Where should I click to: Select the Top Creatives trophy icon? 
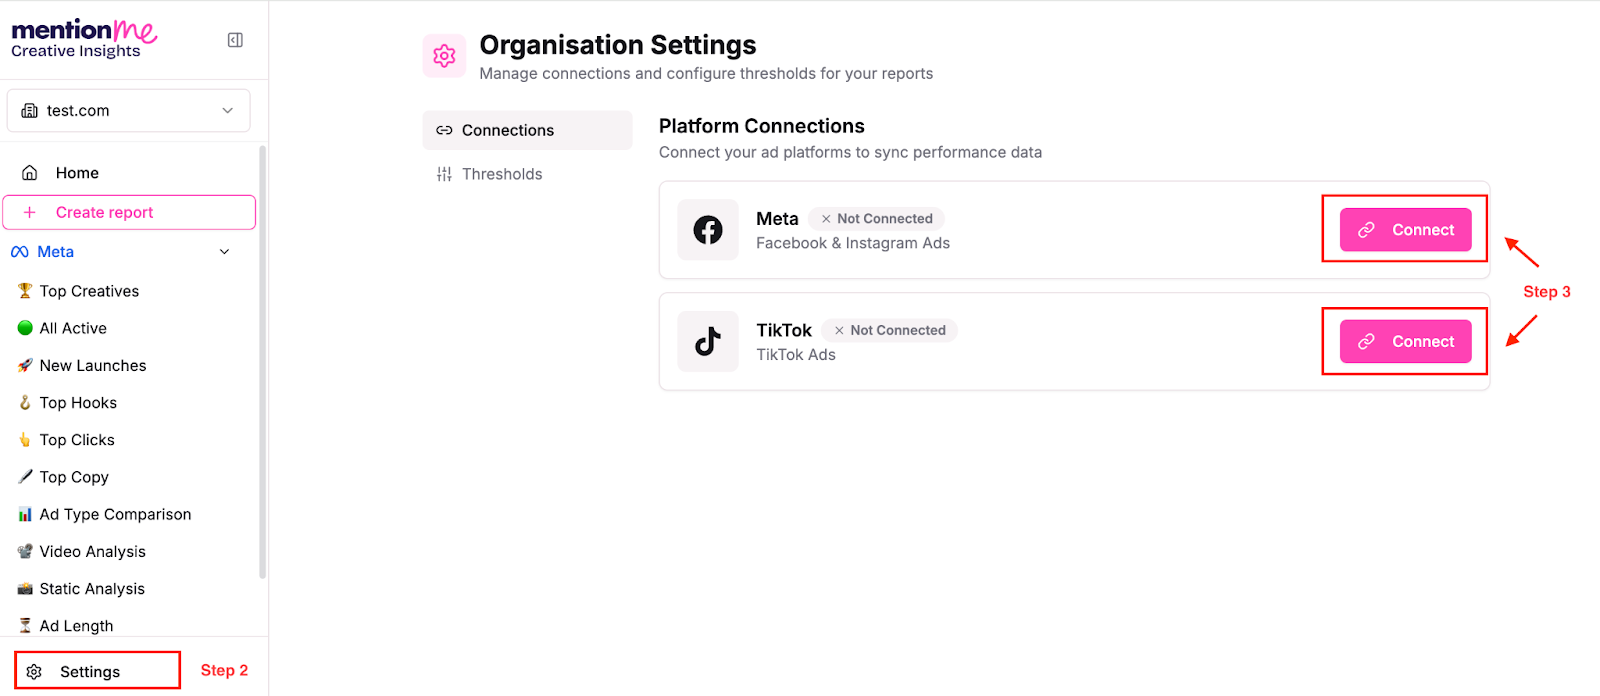pos(24,290)
